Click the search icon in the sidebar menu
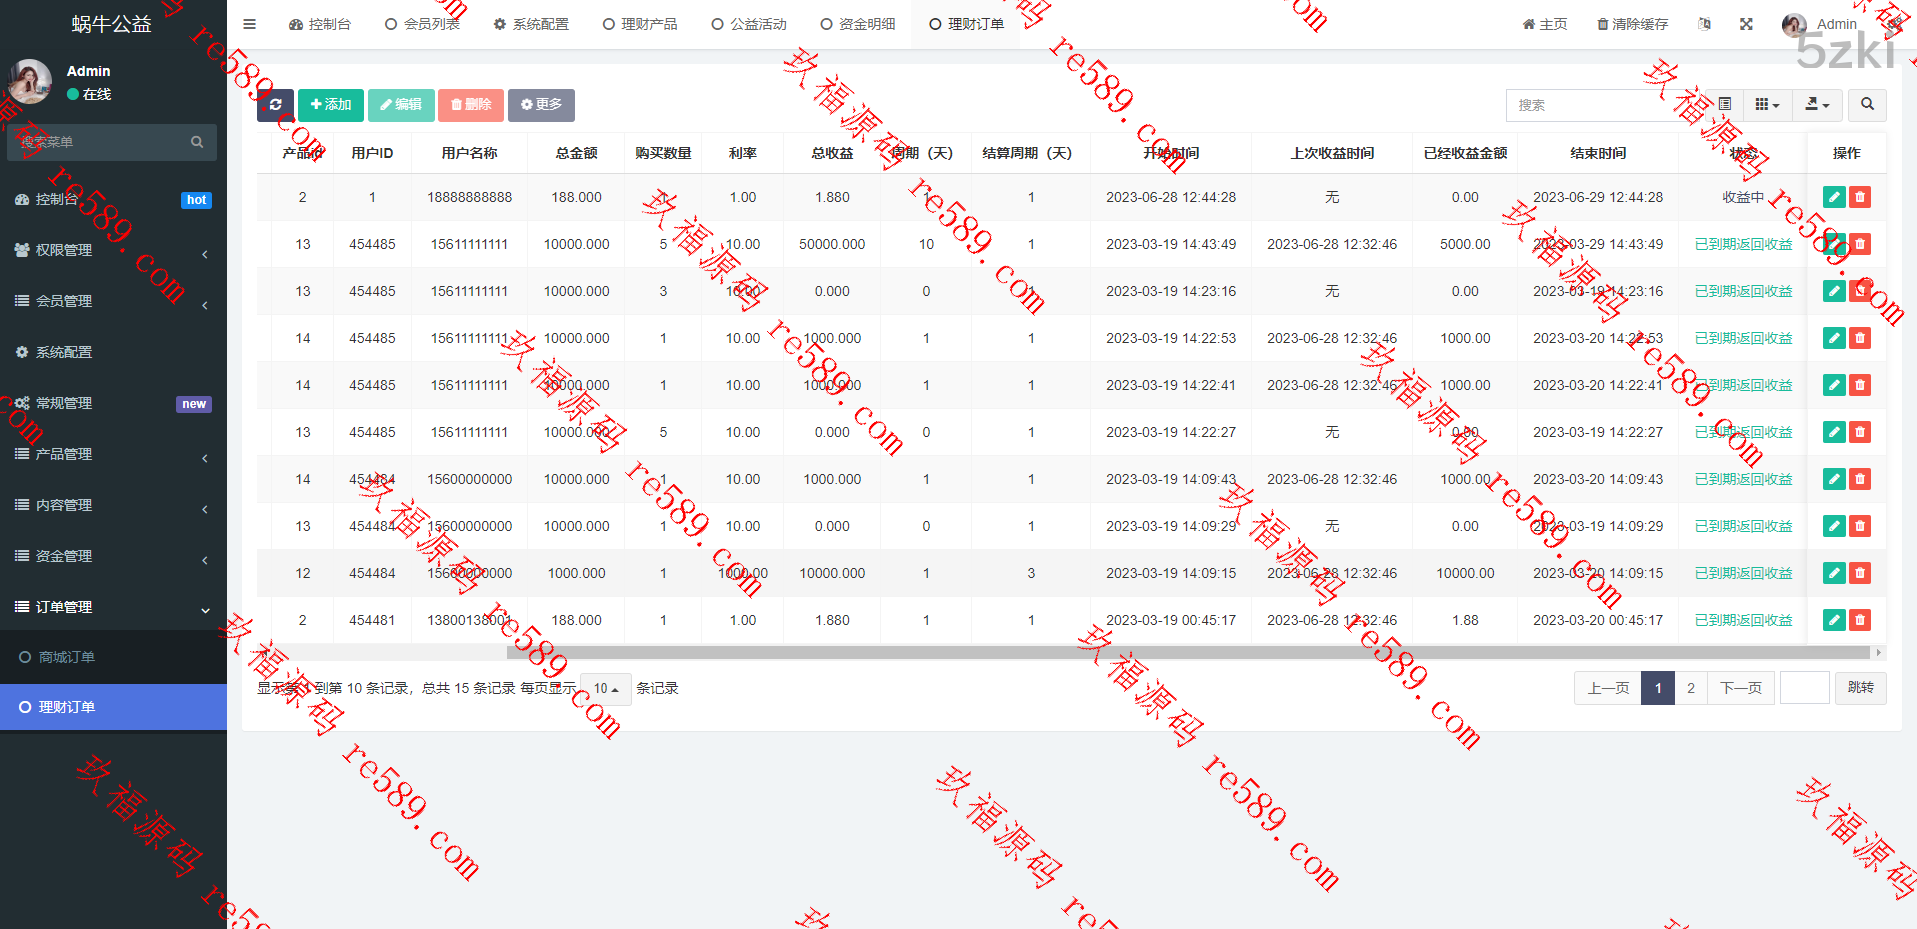 point(197,142)
